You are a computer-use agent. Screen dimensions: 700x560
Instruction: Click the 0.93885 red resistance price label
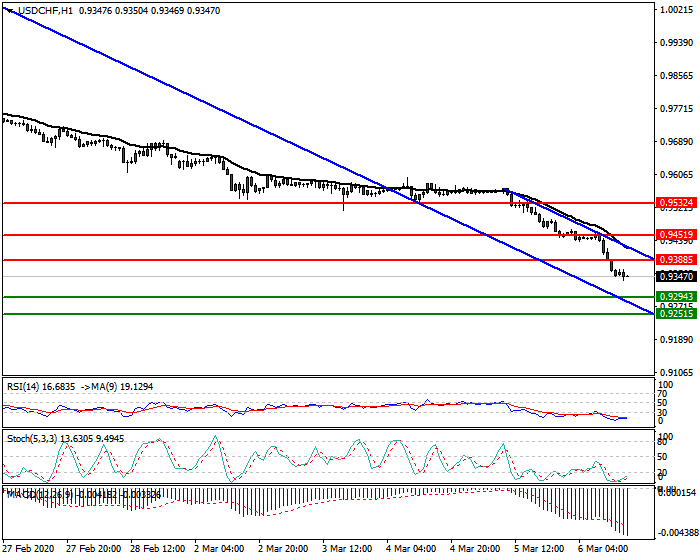676,259
